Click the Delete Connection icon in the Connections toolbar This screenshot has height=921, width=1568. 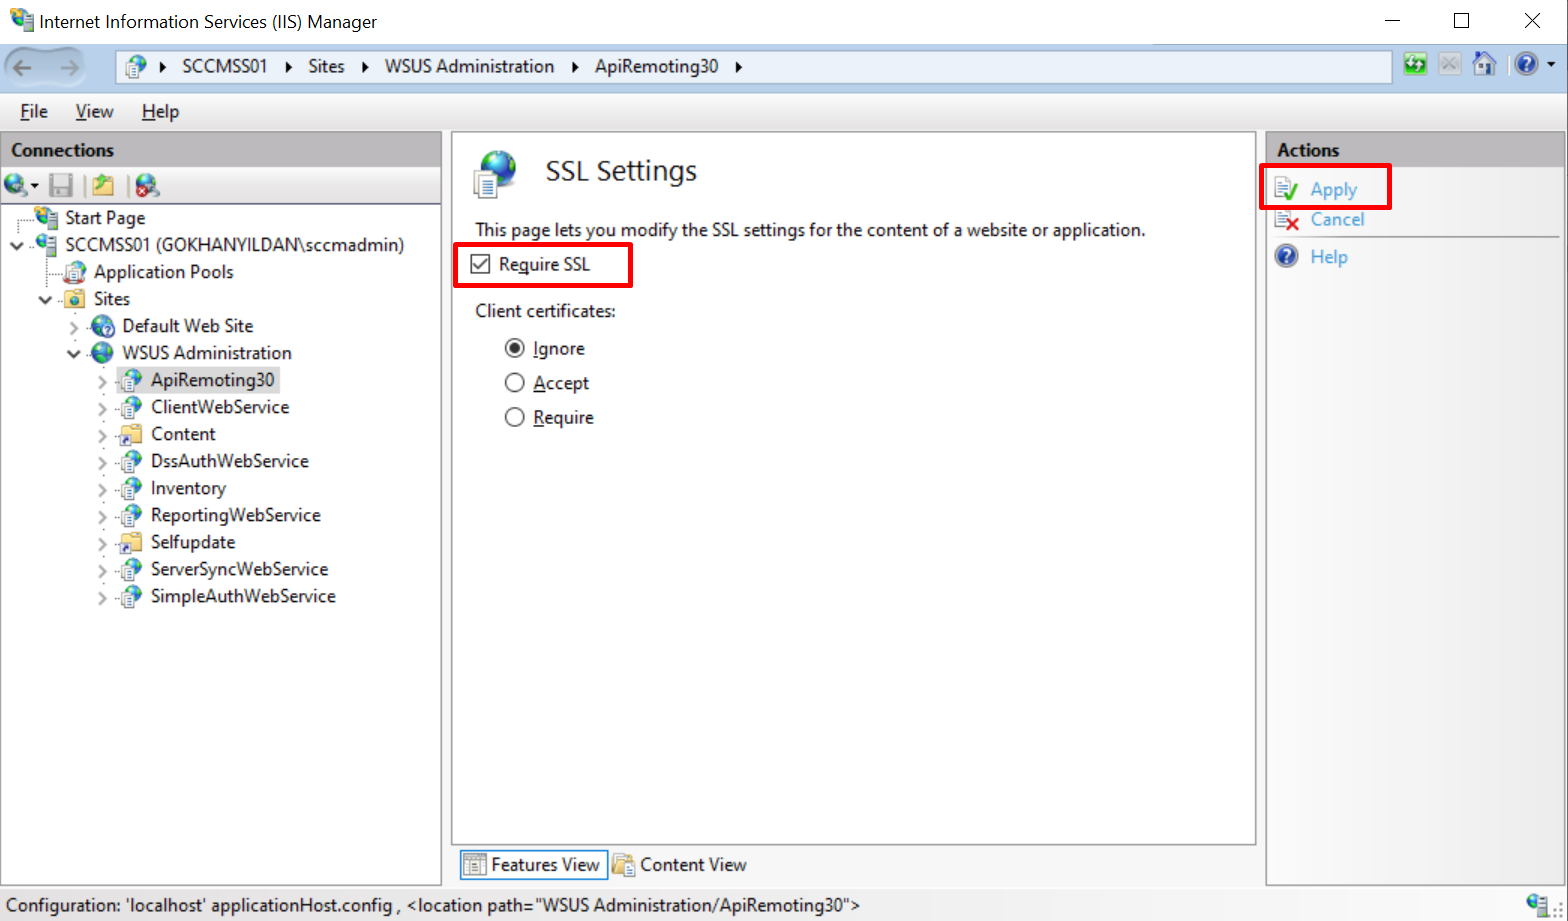click(147, 185)
